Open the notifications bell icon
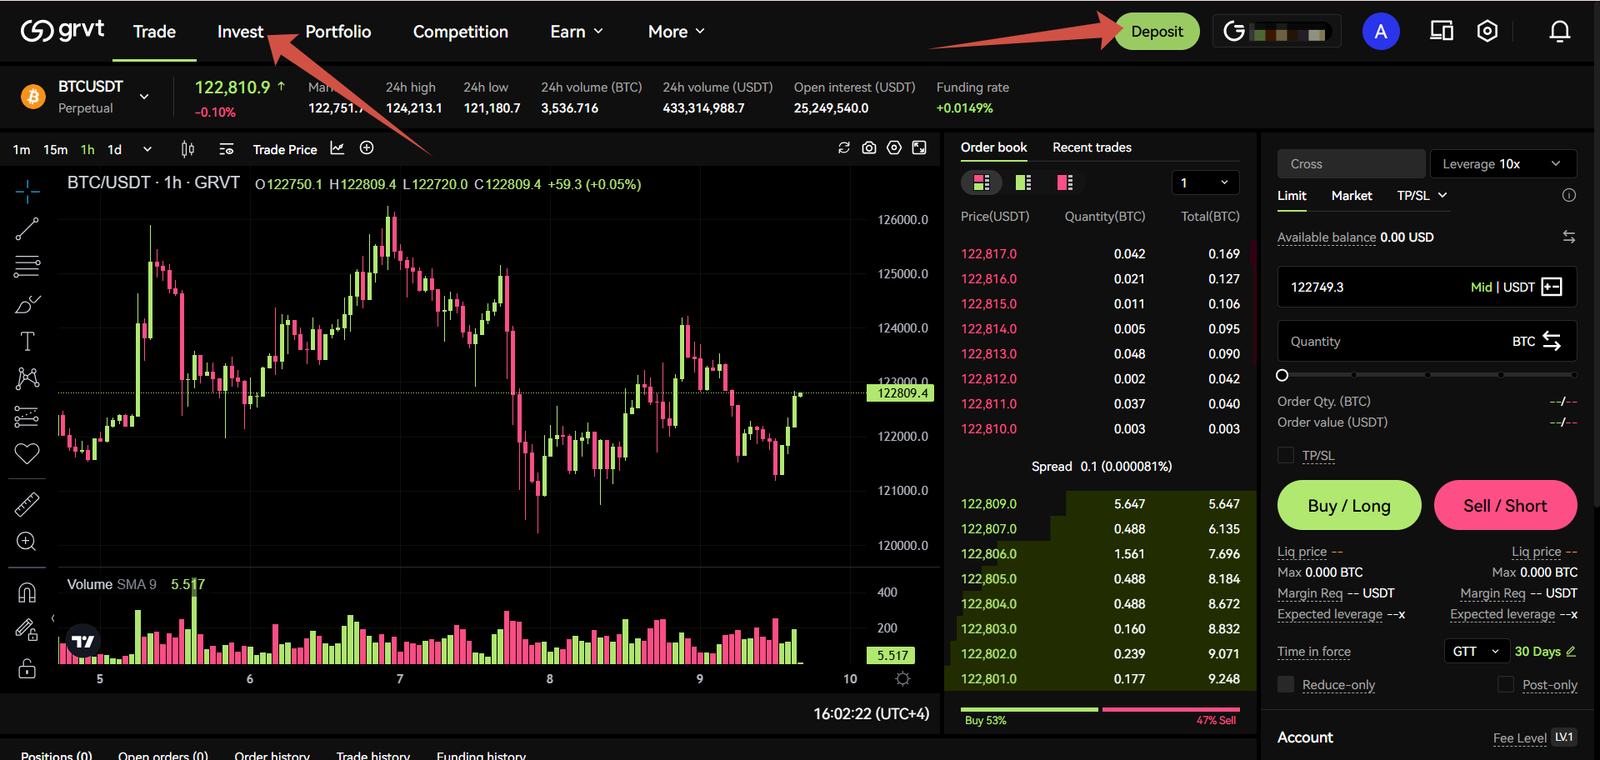Viewport: 1600px width, 760px height. [x=1559, y=32]
